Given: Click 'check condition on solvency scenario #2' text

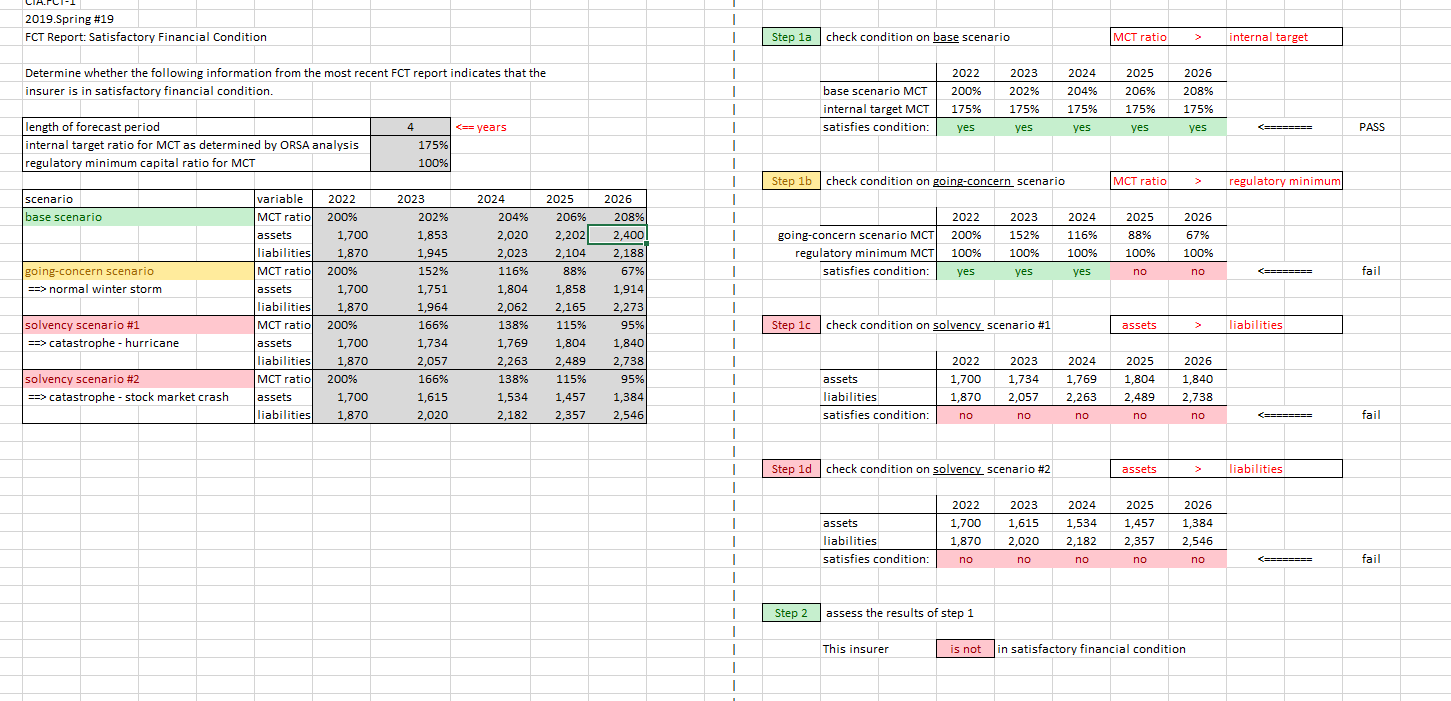Looking at the screenshot, I should point(938,469).
